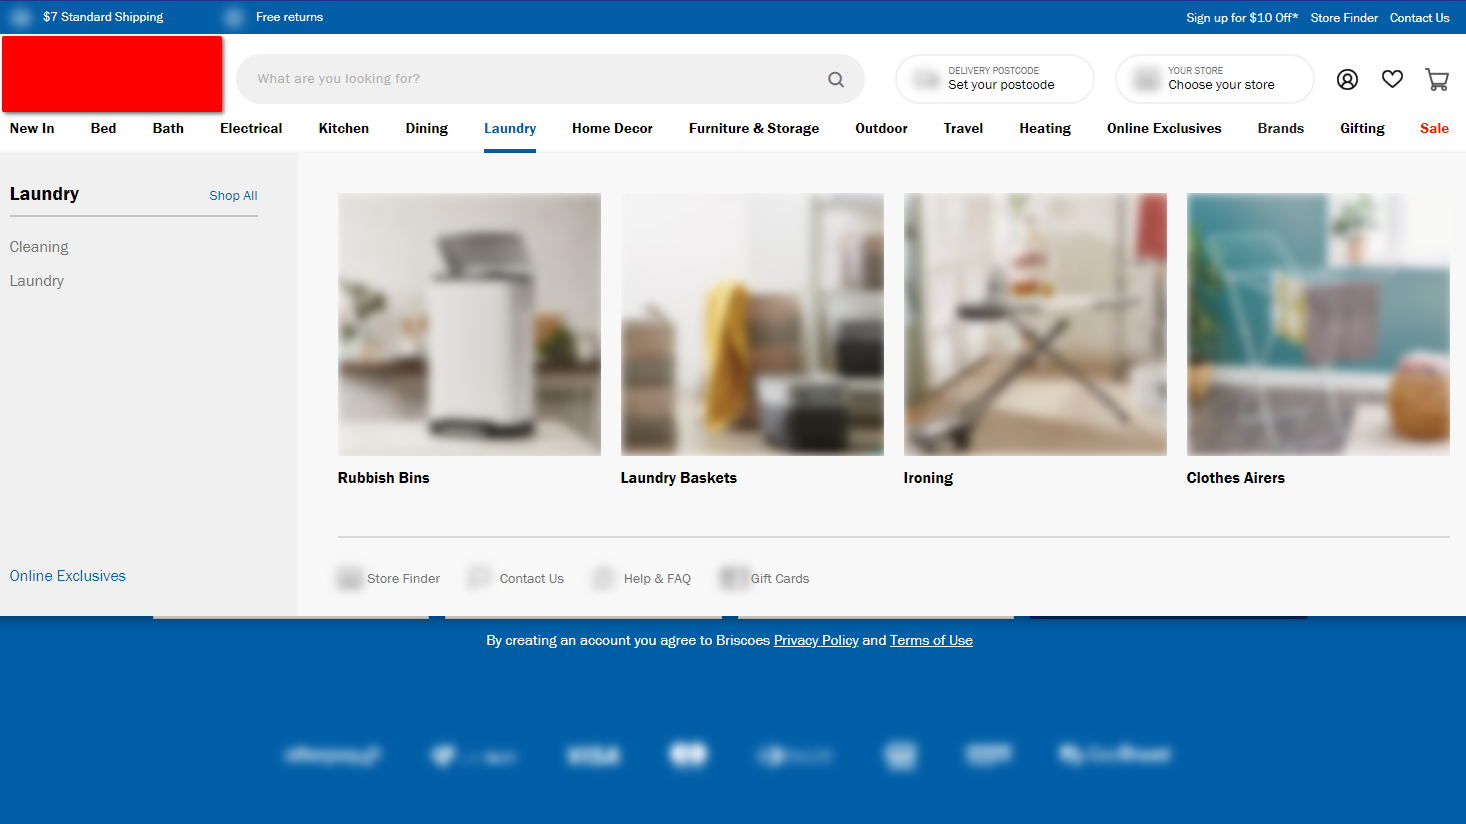Click the Rubbish Bins category image
The height and width of the screenshot is (824, 1466).
[x=469, y=324]
